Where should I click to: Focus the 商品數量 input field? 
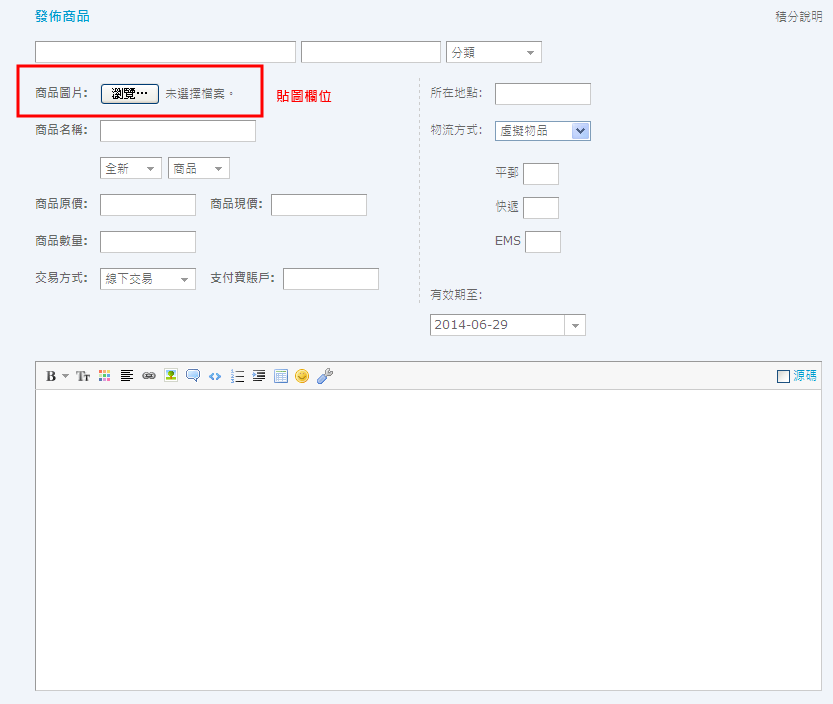(x=148, y=242)
